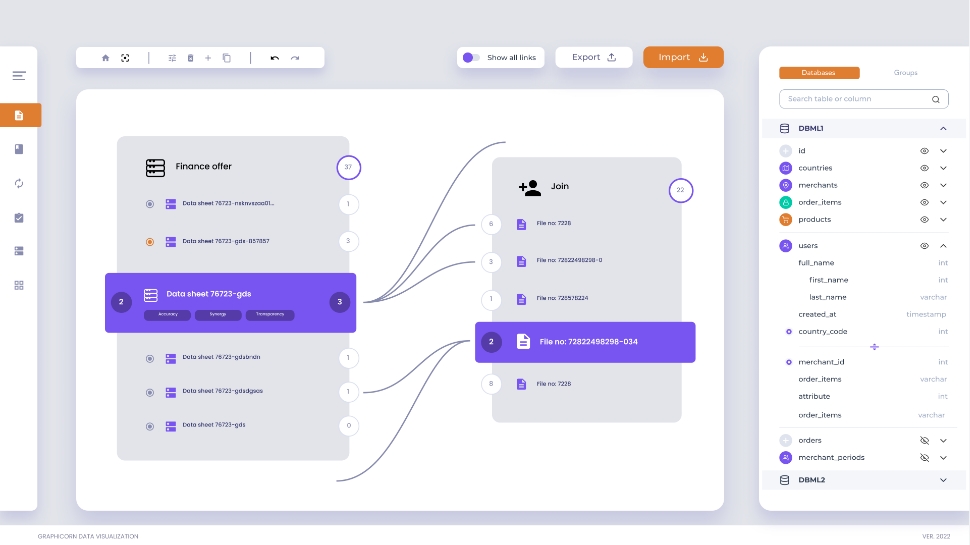970x545 pixels.
Task: Select radio for Data sheet 76723-gdabndn
Action: 150,359
